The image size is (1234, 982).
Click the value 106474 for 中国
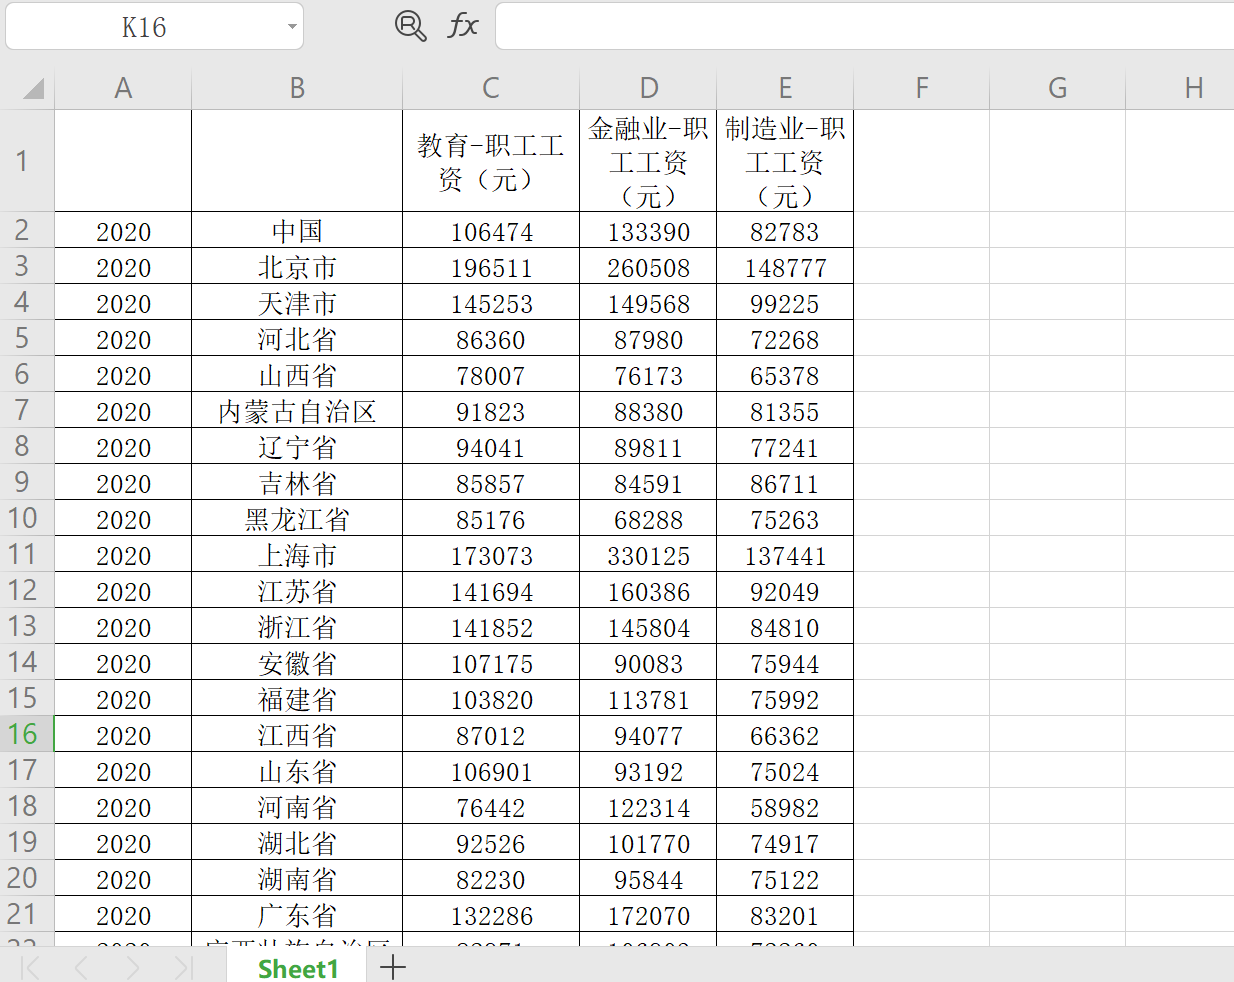click(491, 231)
